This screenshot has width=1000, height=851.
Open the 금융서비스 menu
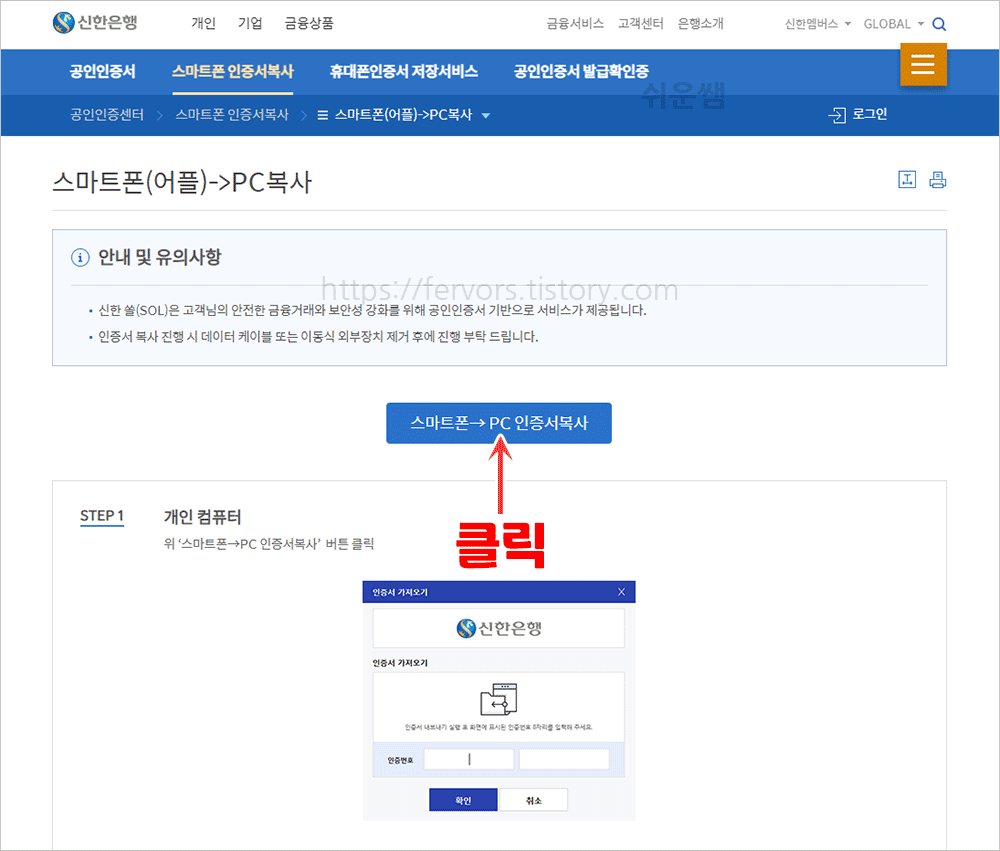click(x=575, y=24)
